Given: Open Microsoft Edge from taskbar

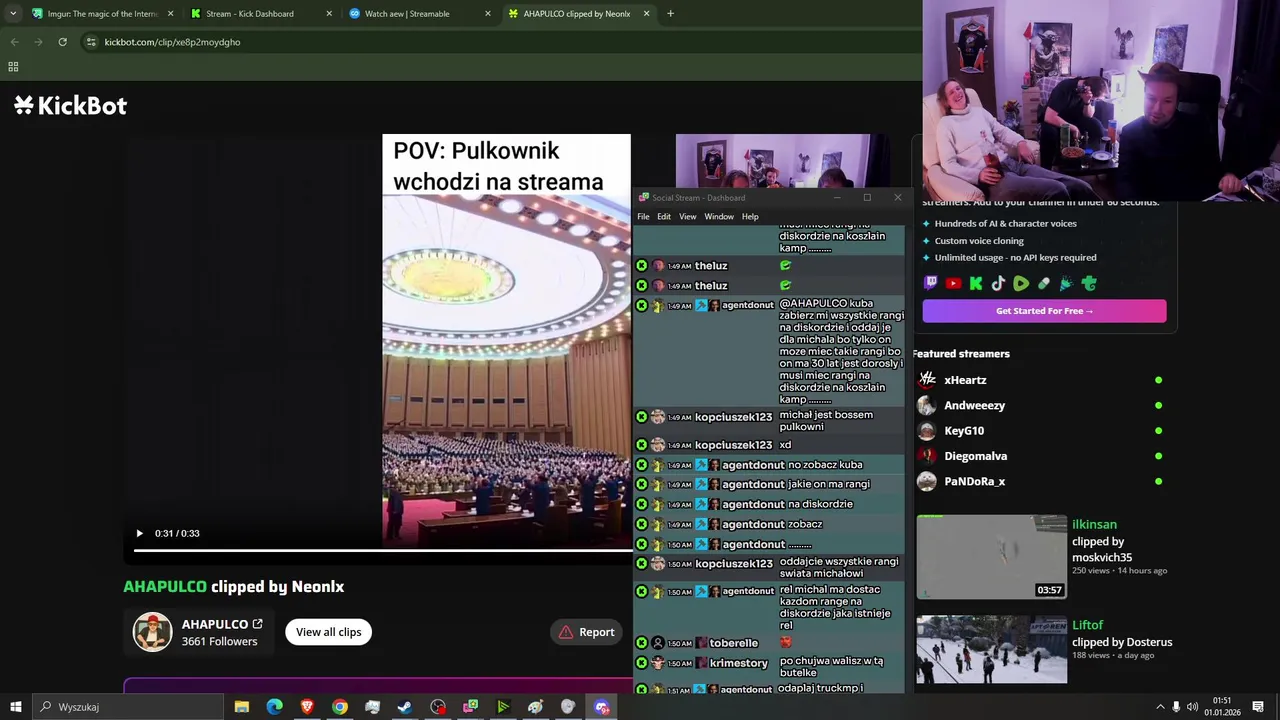Looking at the screenshot, I should [275, 707].
